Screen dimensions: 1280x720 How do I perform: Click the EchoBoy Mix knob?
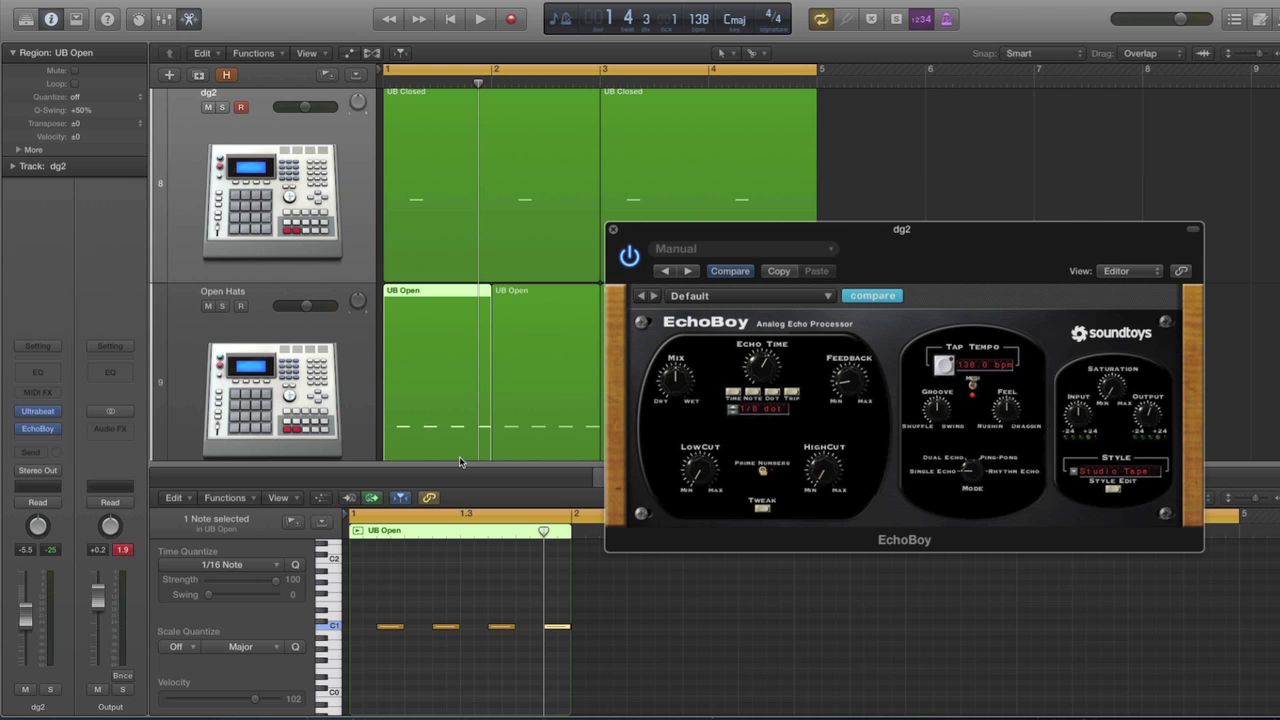point(676,380)
